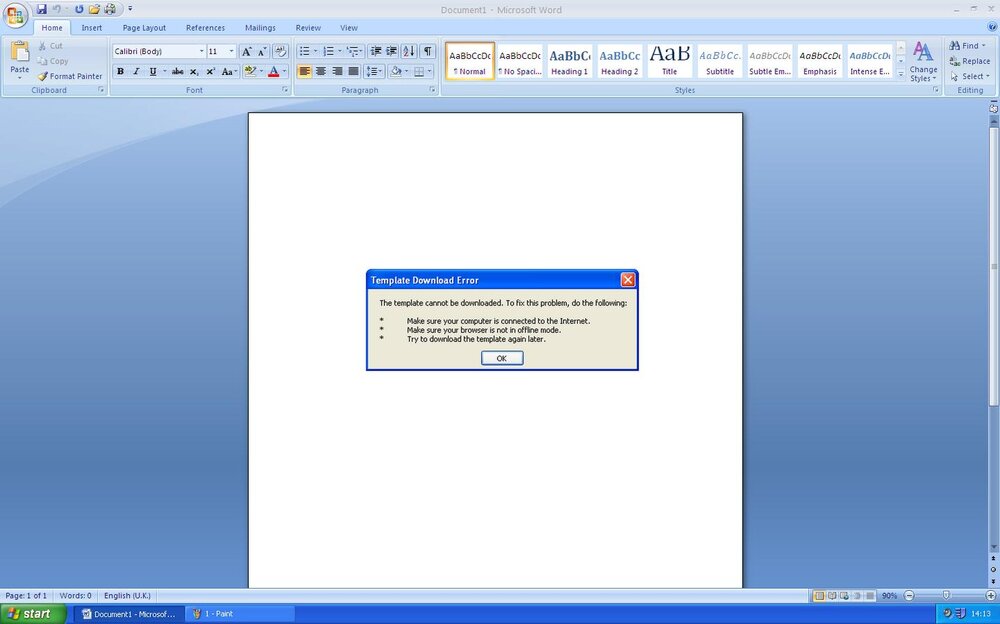
Task: Open line spacing options
Action: coord(374,71)
